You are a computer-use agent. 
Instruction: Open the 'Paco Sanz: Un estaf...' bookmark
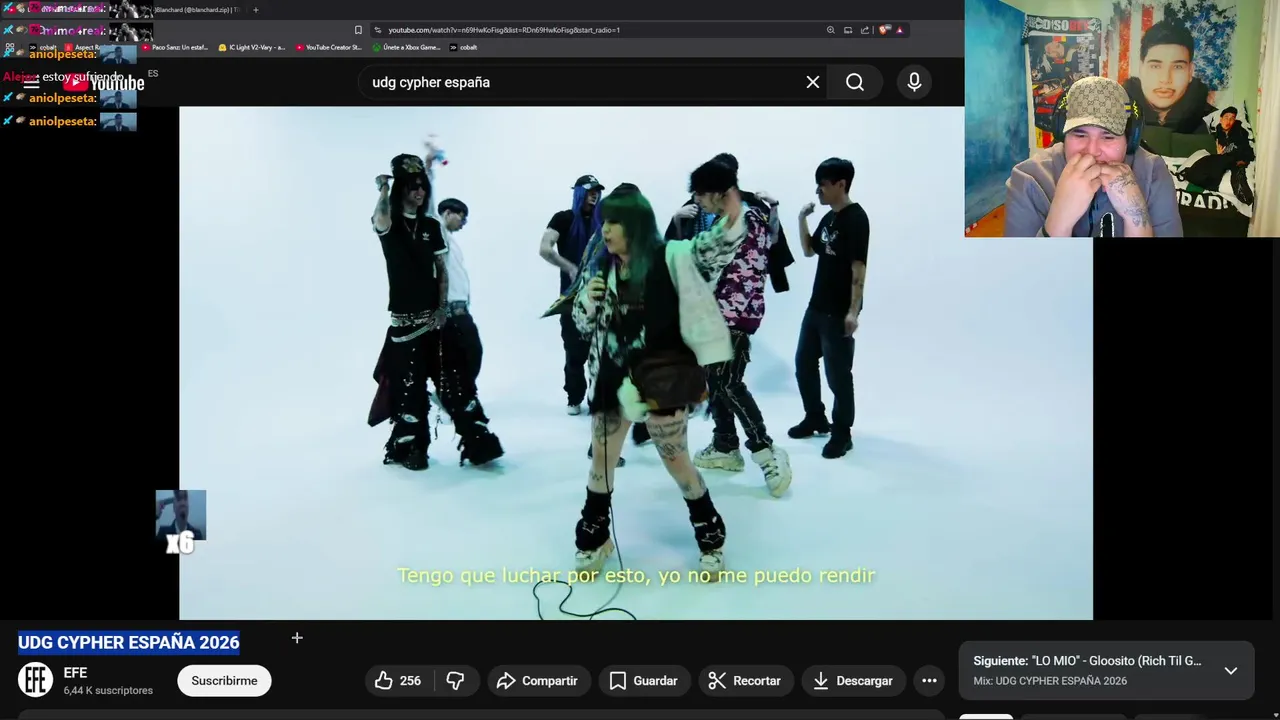pyautogui.click(x=175, y=47)
